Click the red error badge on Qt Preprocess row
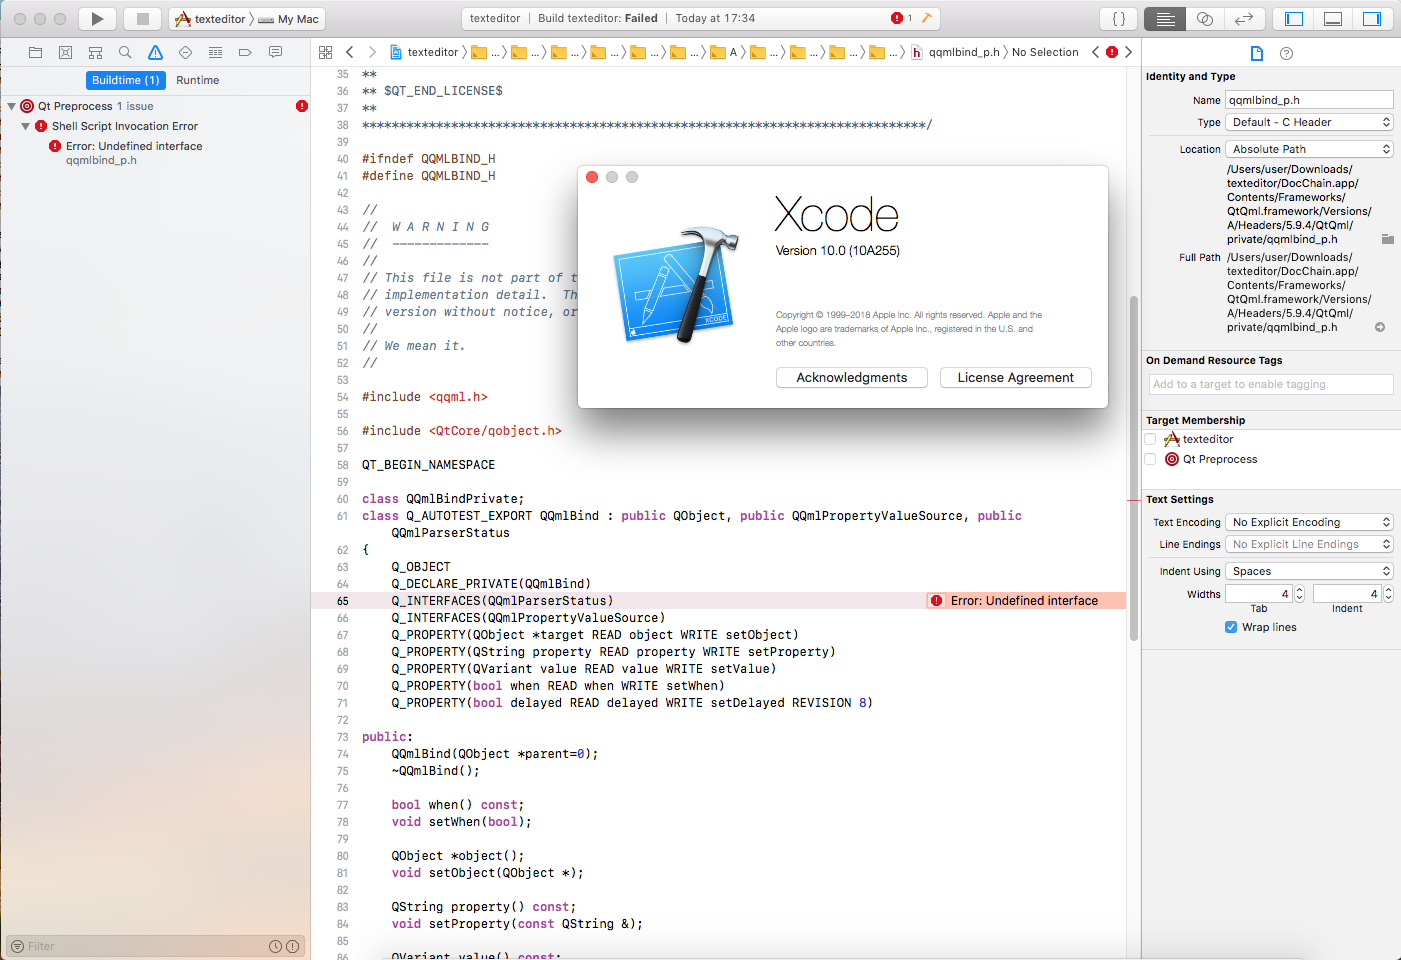The image size is (1401, 960). pyautogui.click(x=301, y=106)
